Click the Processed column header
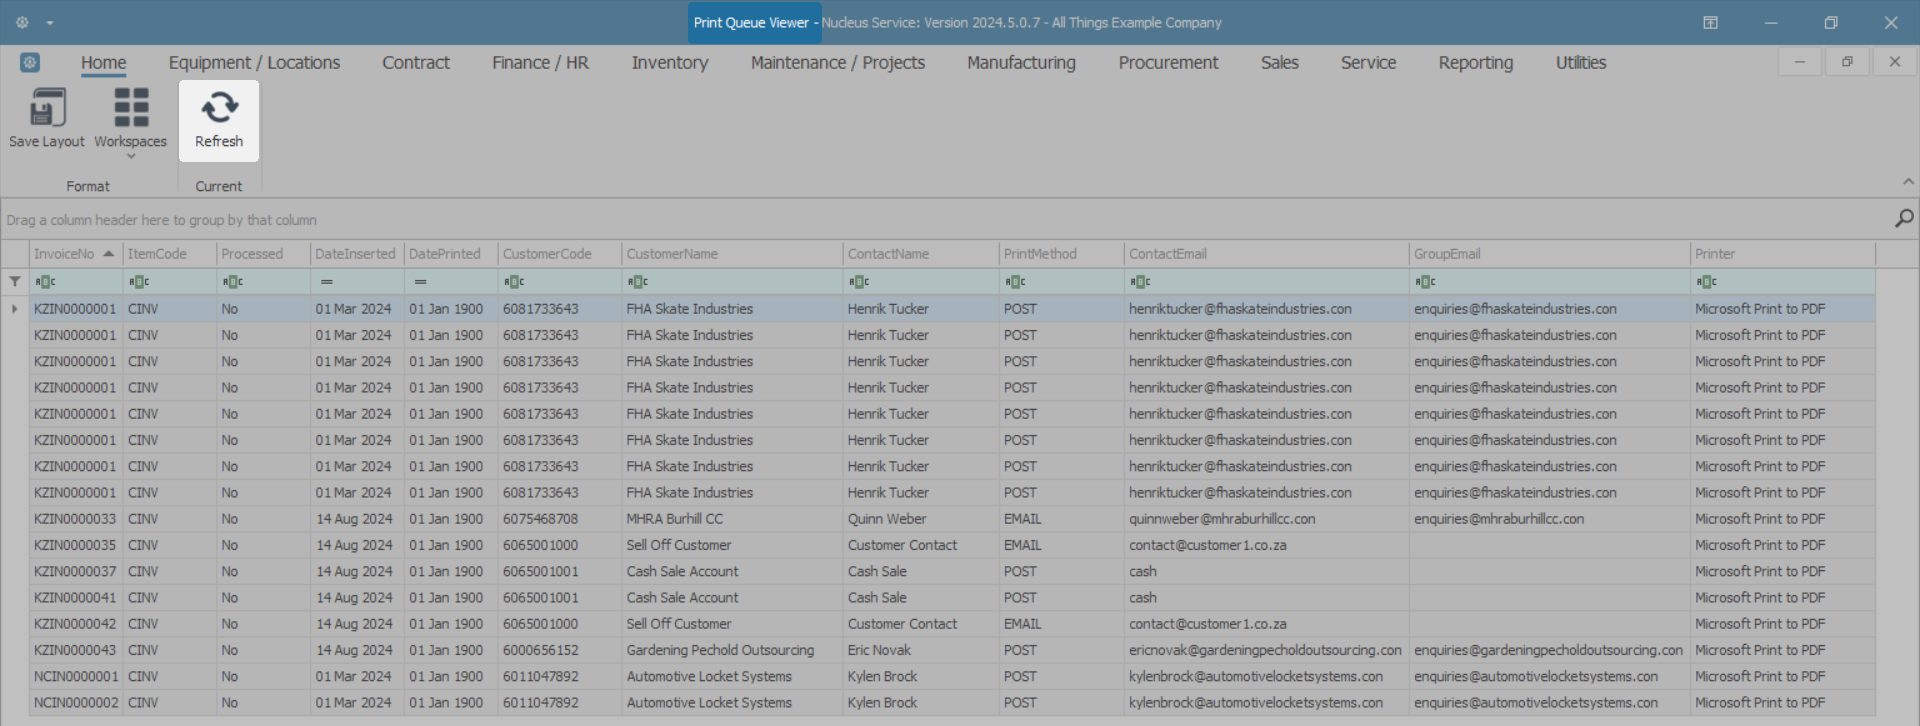Screen dimensions: 1920x726 pyautogui.click(x=264, y=254)
